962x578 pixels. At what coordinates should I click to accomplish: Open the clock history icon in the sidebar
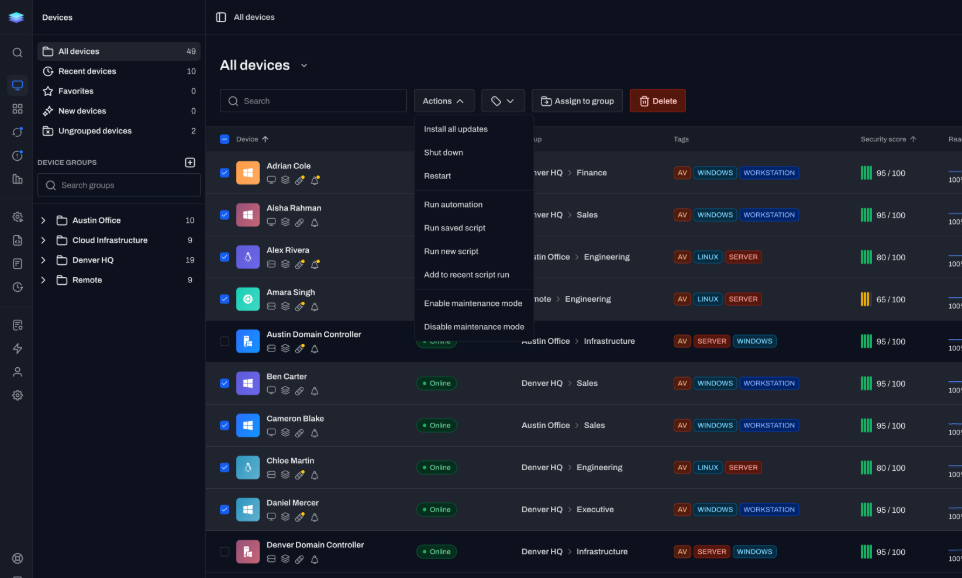17,287
